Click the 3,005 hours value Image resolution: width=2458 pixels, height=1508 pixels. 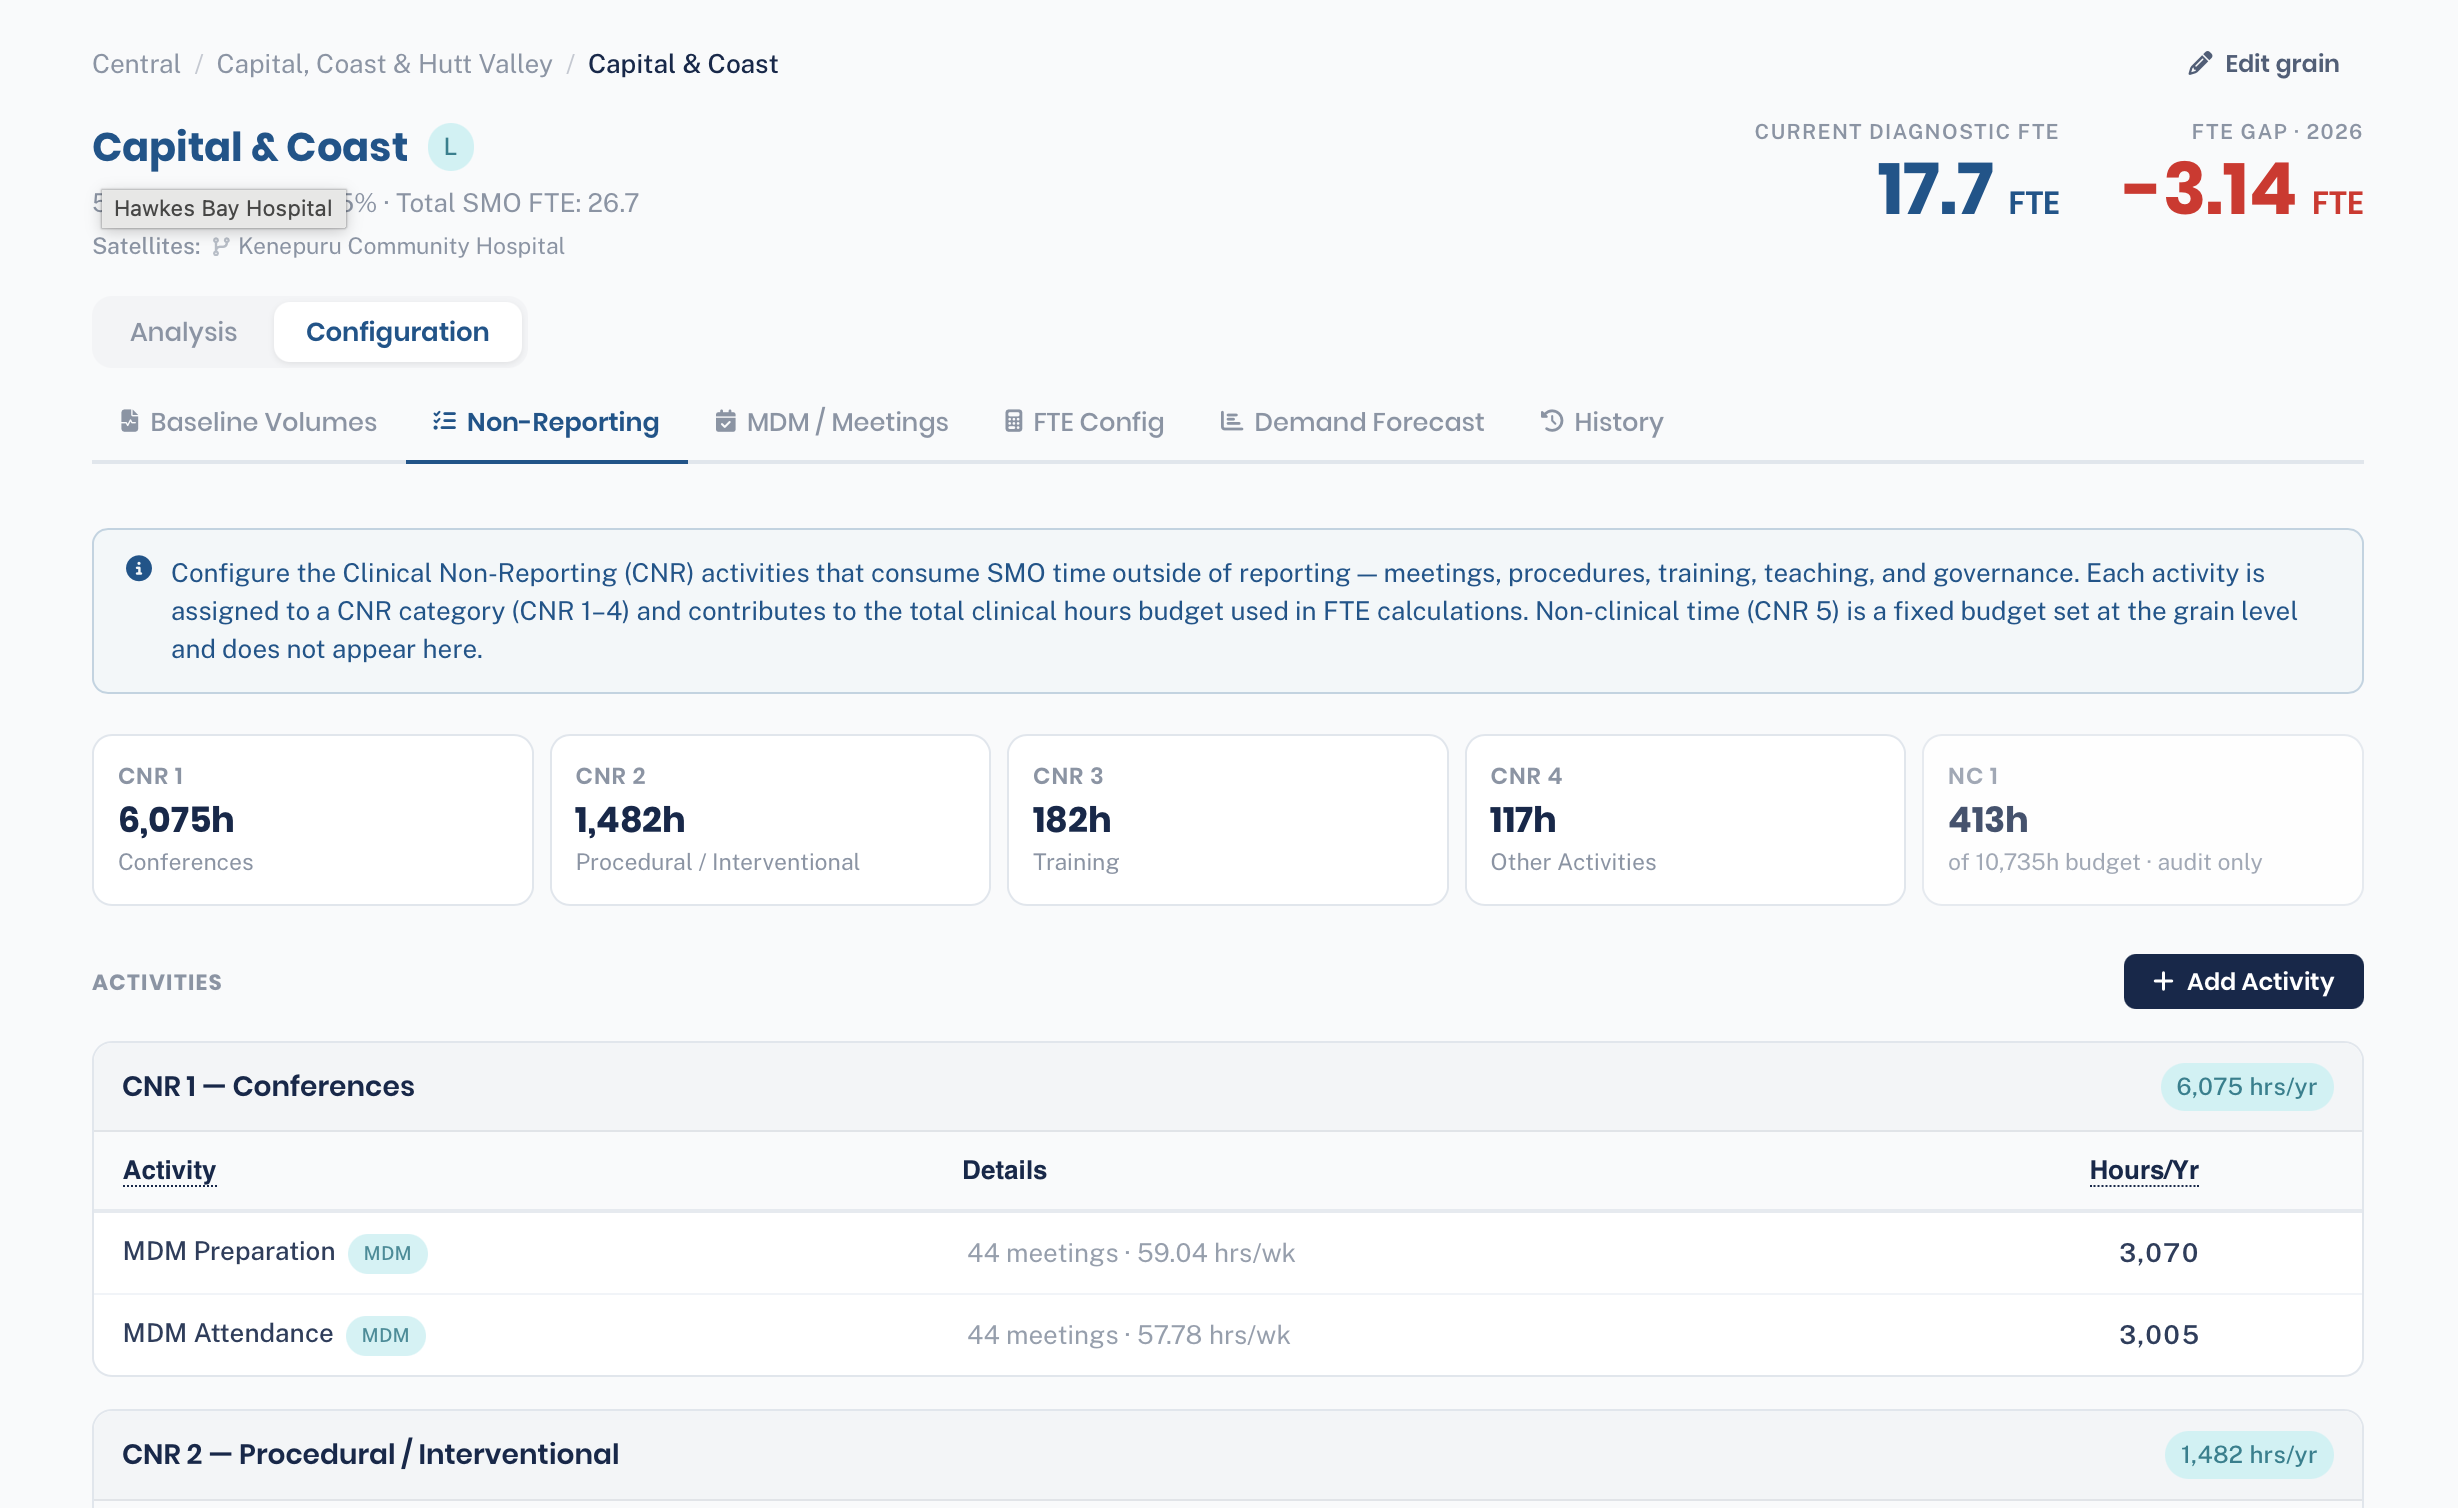coord(2158,1335)
